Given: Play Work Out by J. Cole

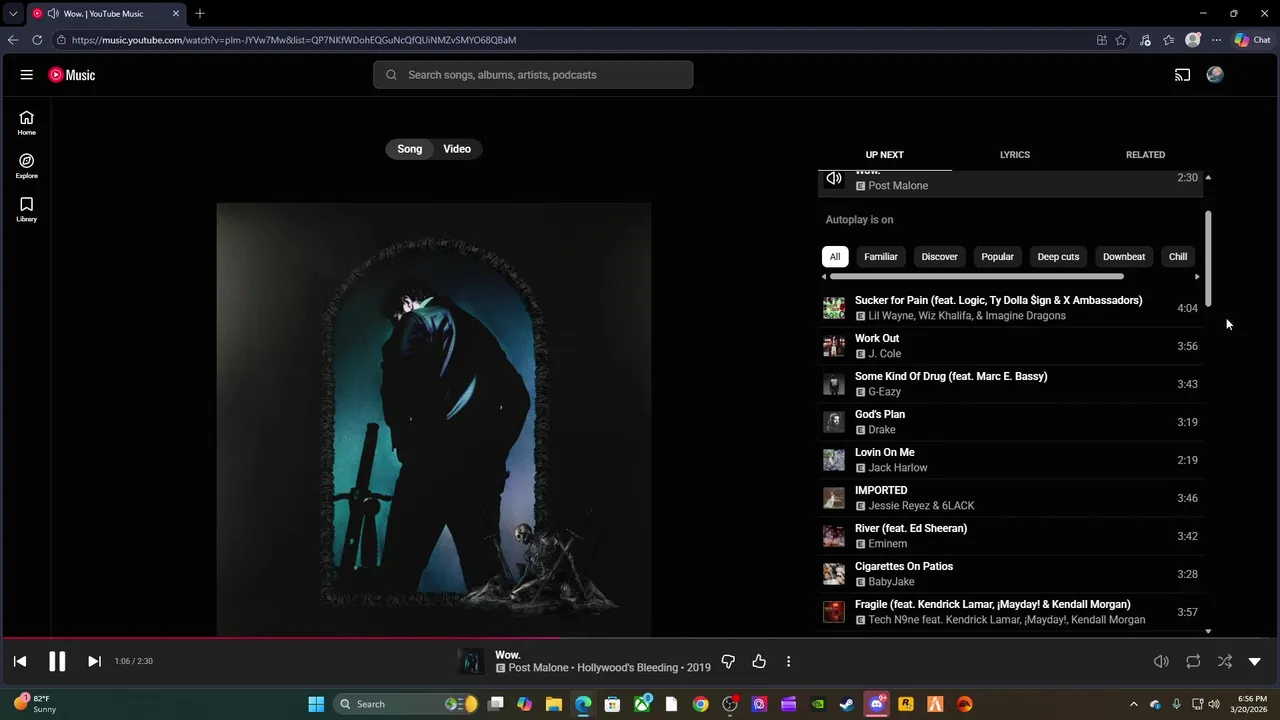Looking at the screenshot, I should [x=1010, y=346].
